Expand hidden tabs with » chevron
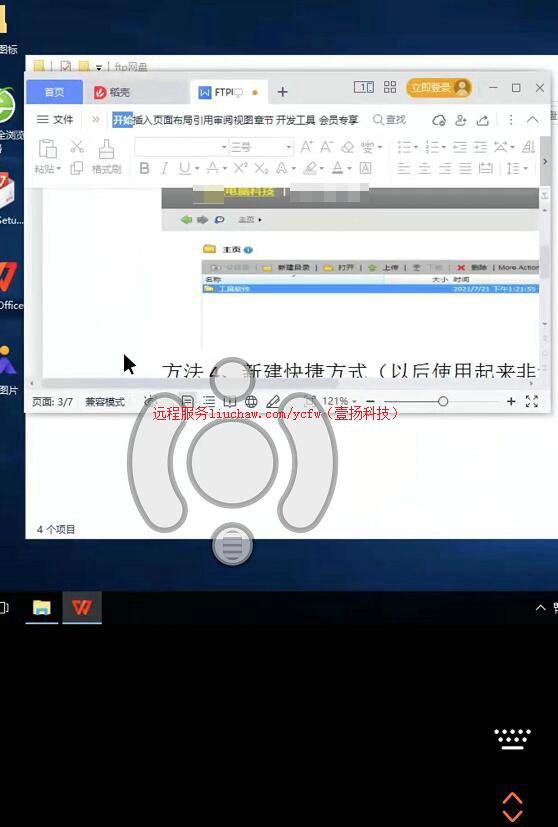The height and width of the screenshot is (827, 558). coord(95,120)
